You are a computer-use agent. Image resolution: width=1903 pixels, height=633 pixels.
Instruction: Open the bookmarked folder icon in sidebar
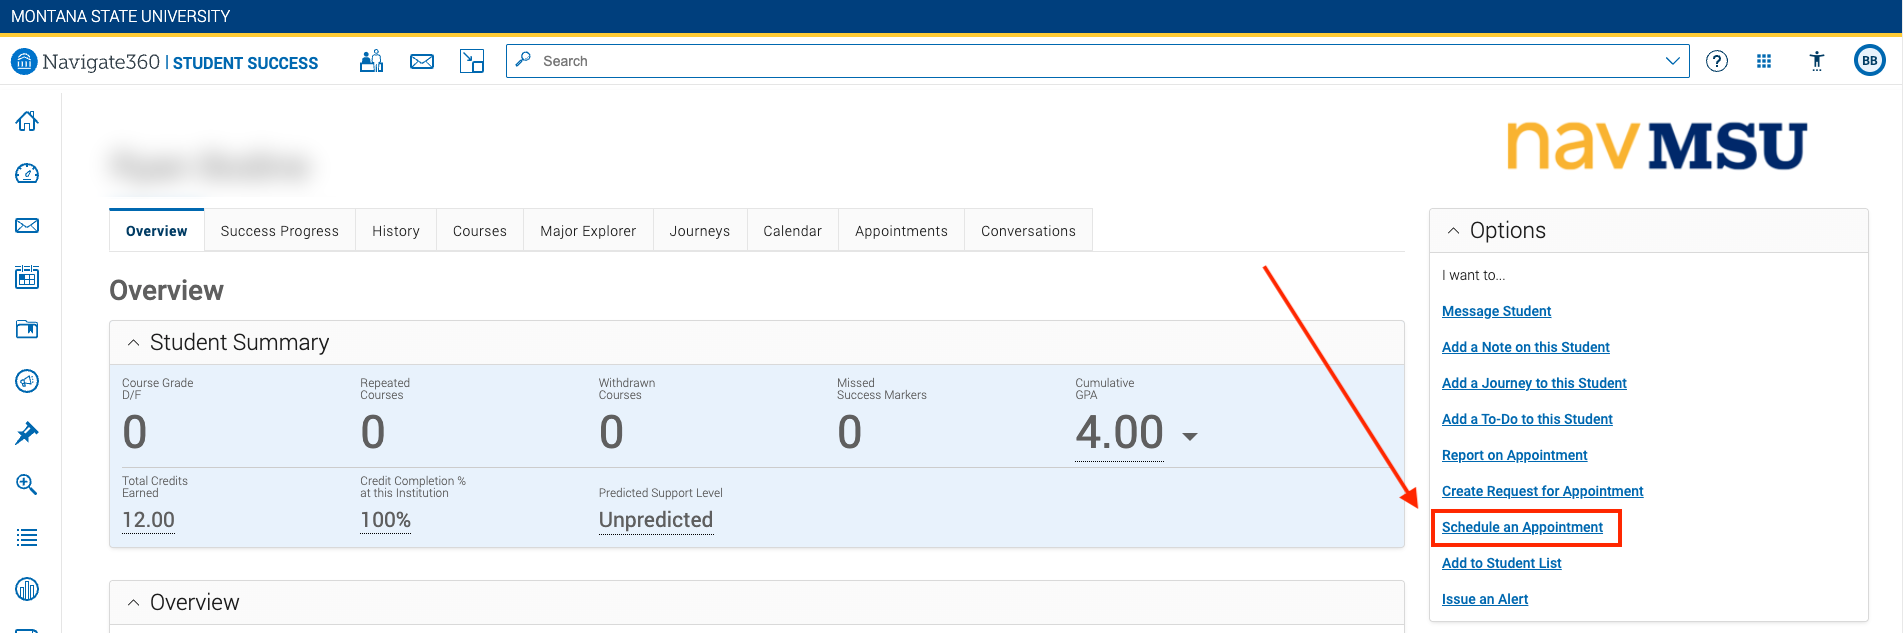tap(27, 329)
